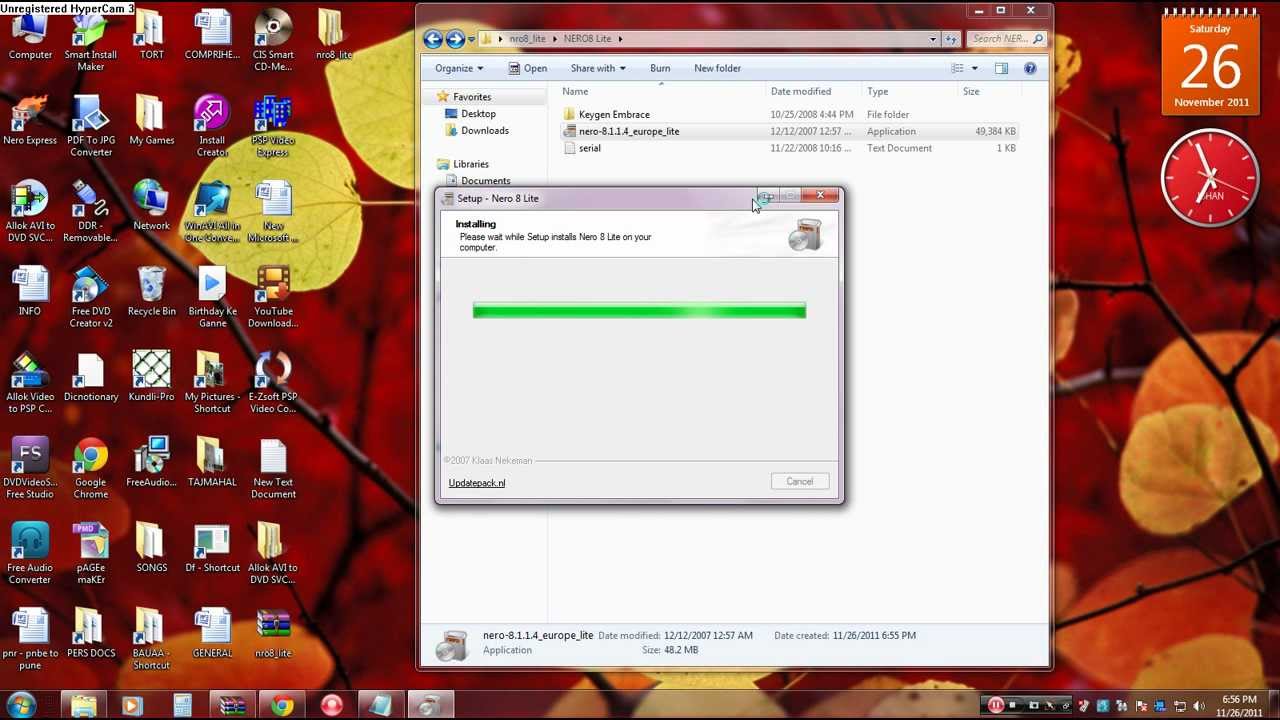This screenshot has height=720, width=1280.
Task: Open the My Games folder icon
Action: coord(151,121)
